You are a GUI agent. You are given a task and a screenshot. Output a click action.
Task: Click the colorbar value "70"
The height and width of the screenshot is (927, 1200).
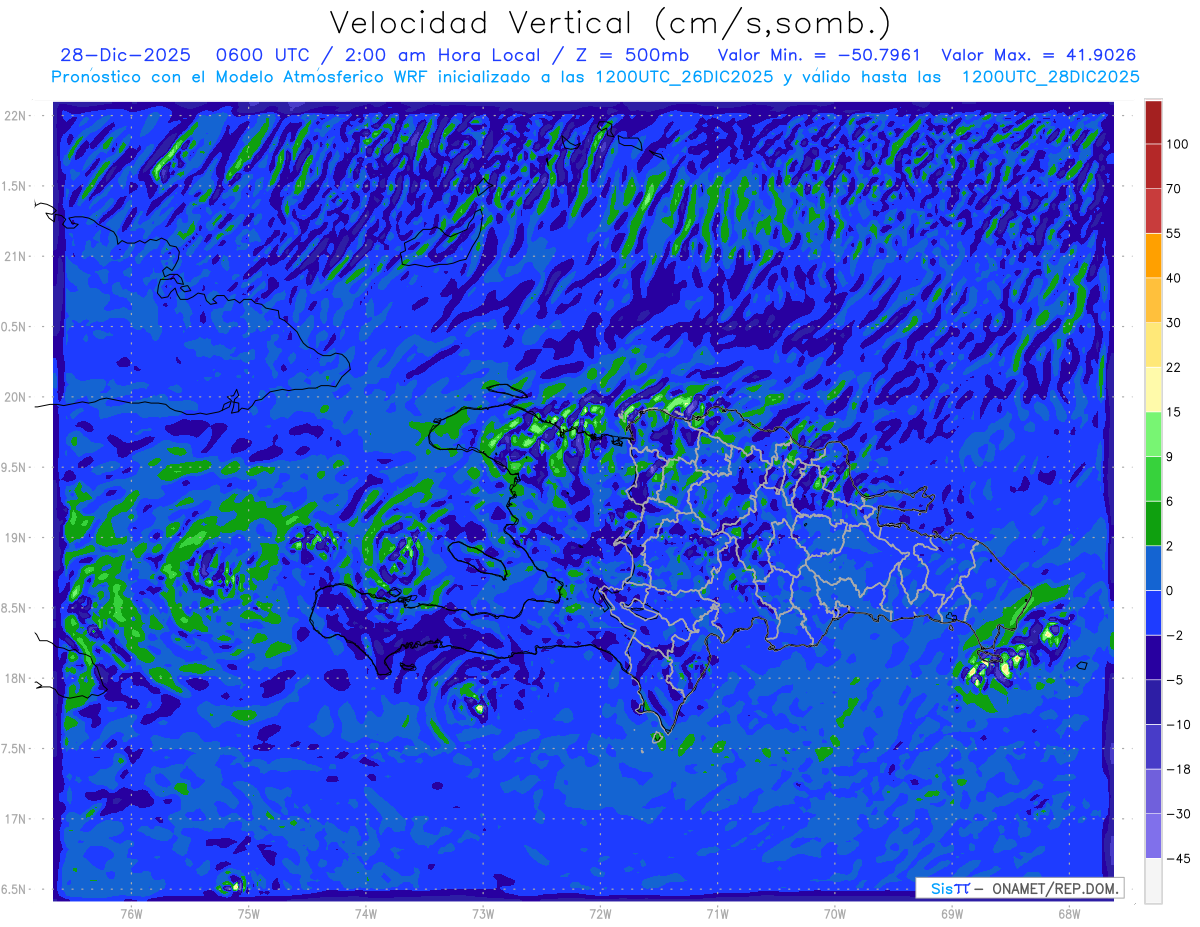pyautogui.click(x=1174, y=188)
